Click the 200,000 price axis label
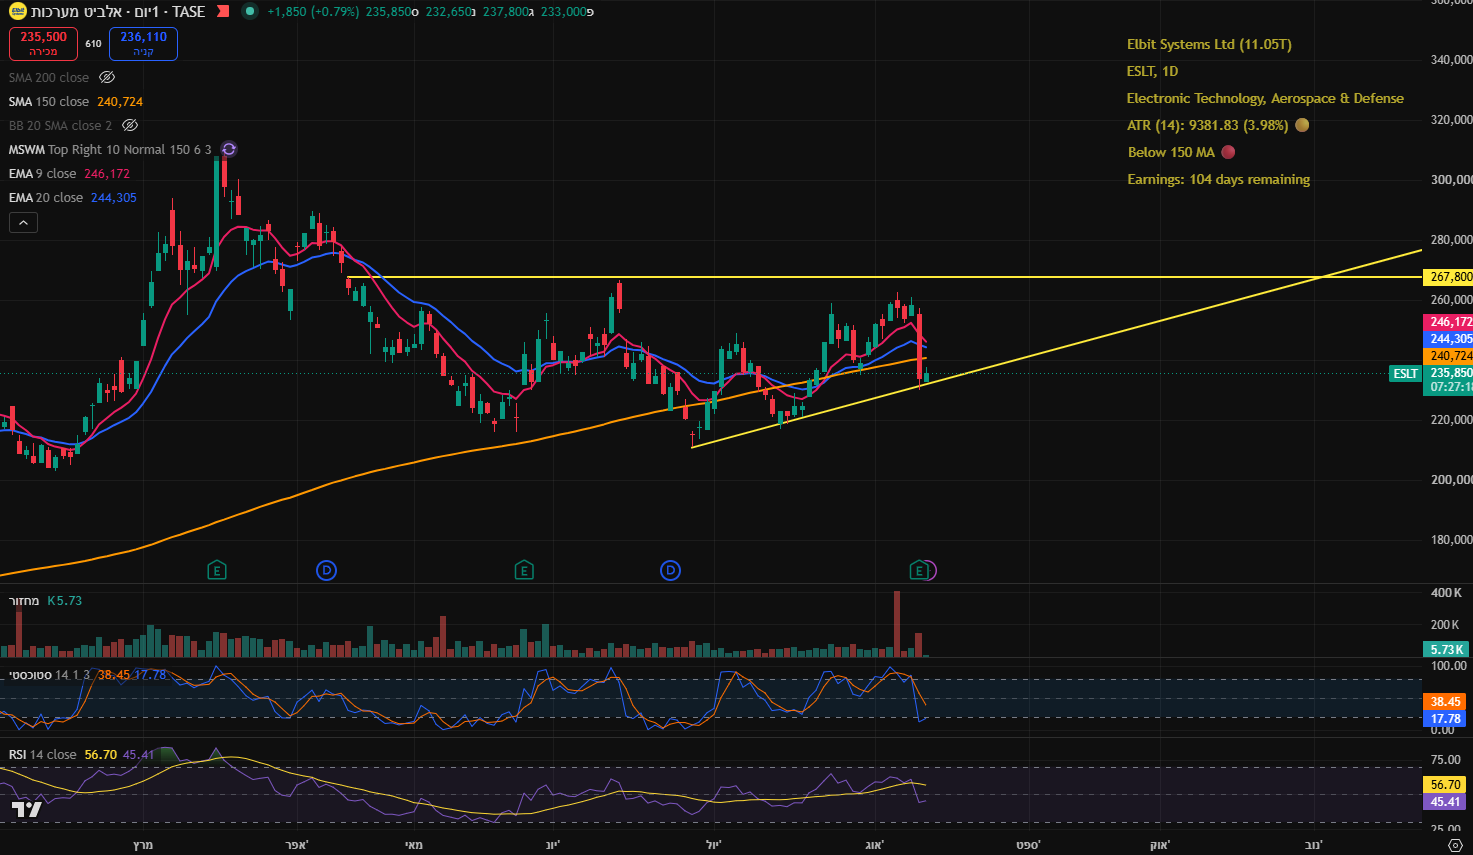1473x855 pixels. click(1451, 480)
